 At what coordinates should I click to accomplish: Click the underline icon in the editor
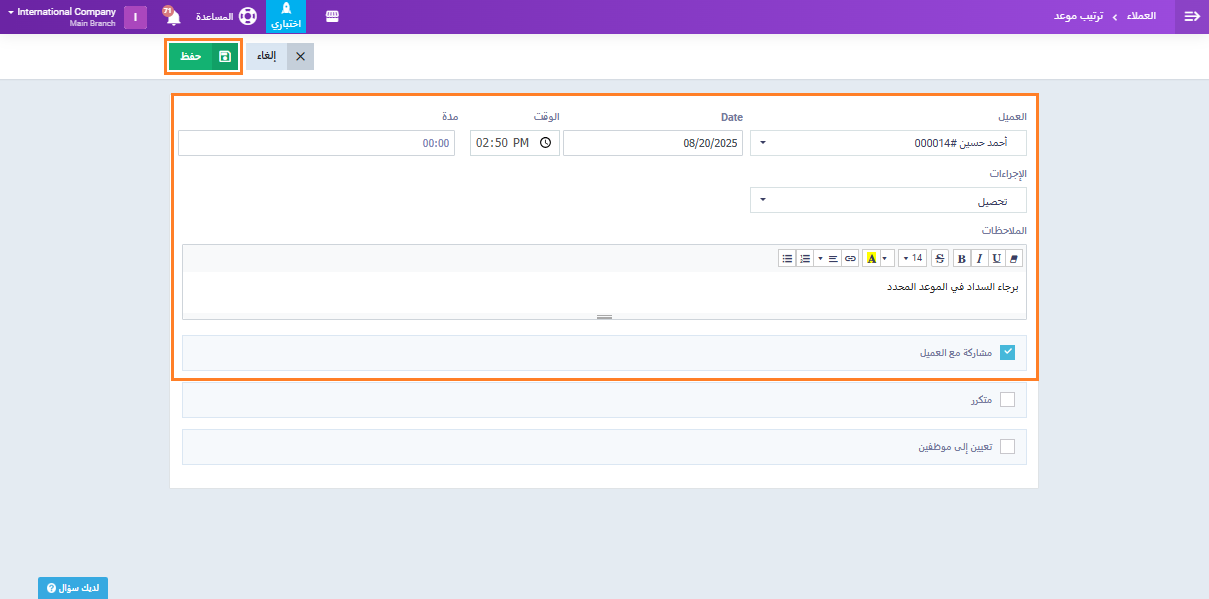[x=997, y=258]
